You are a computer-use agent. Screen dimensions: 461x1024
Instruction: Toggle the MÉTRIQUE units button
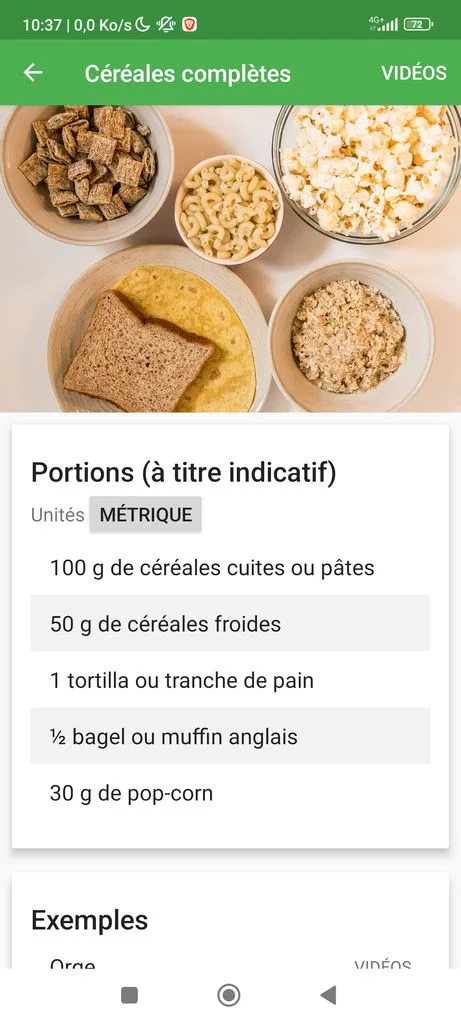coord(146,515)
